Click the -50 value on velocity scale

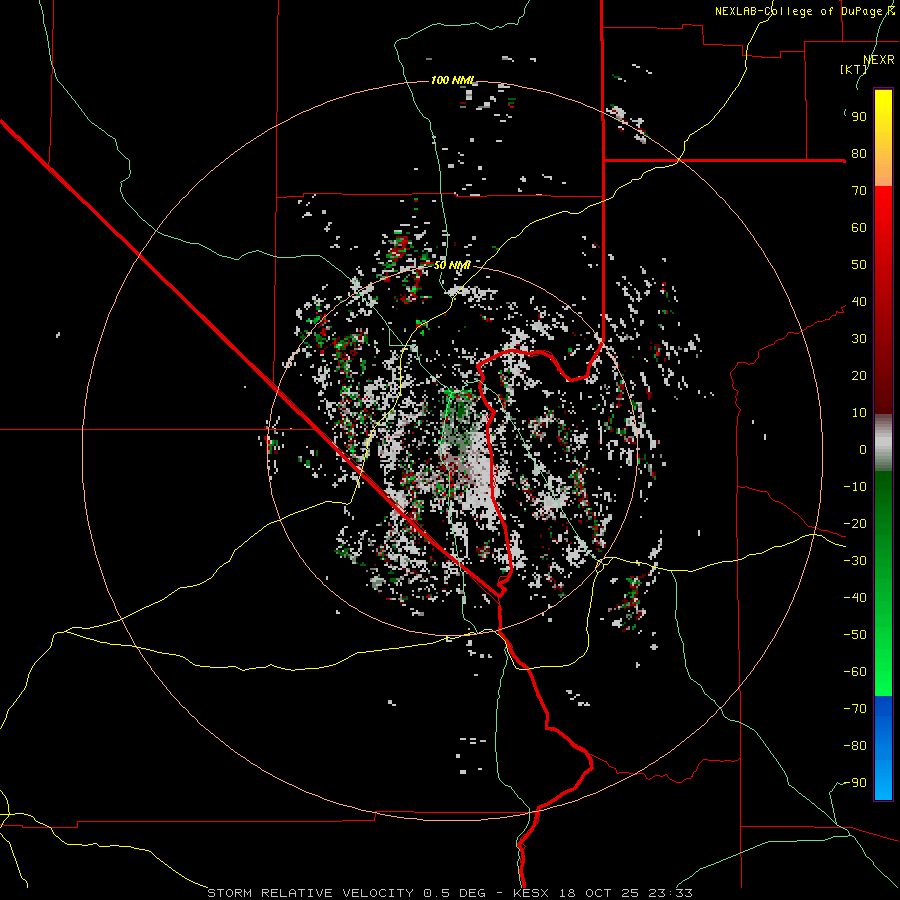point(855,635)
